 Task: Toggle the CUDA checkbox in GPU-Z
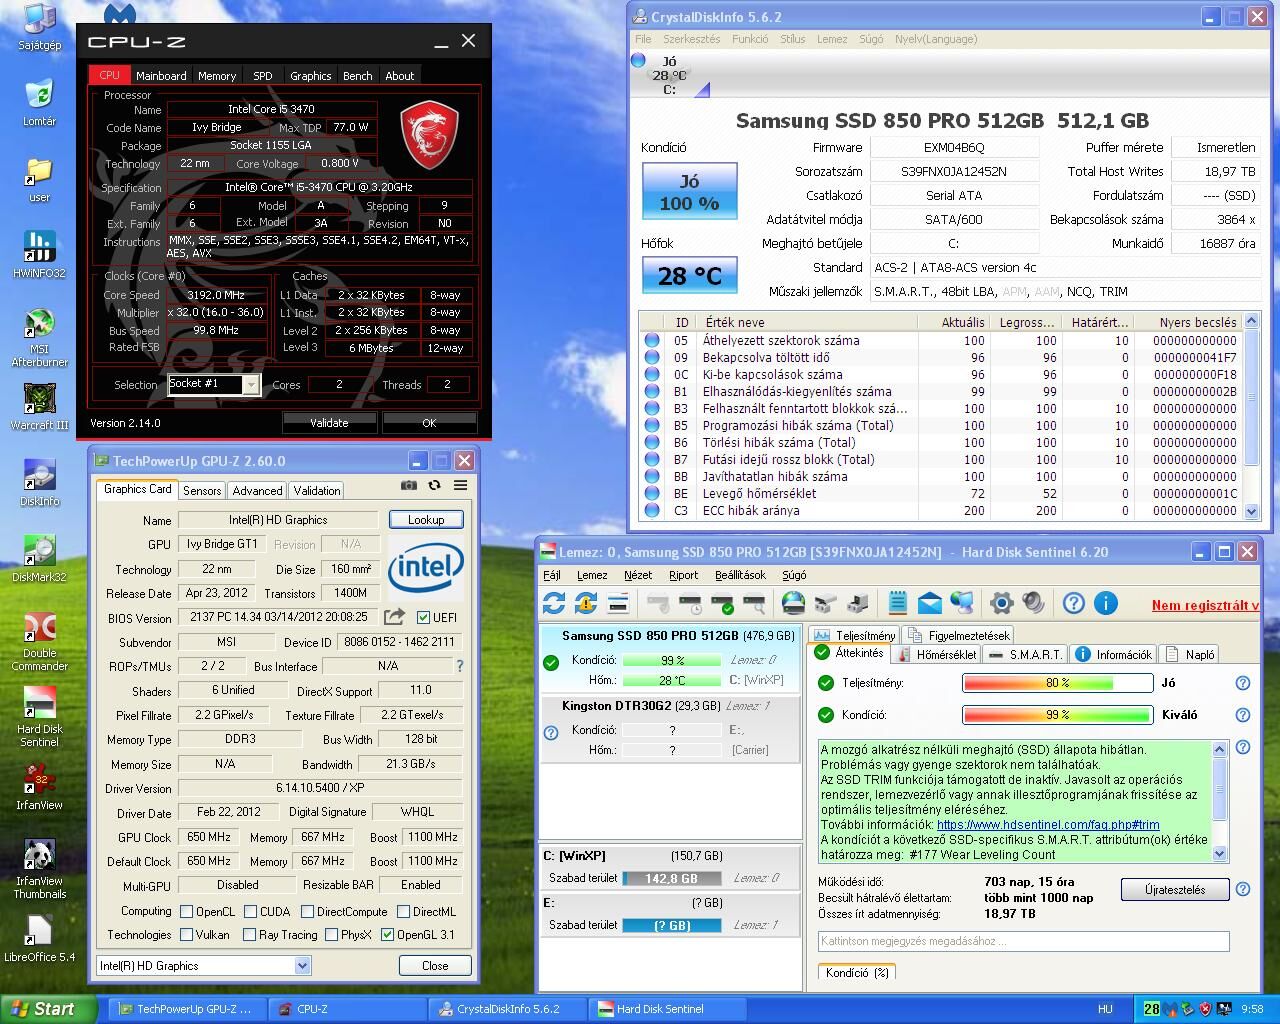coord(250,911)
